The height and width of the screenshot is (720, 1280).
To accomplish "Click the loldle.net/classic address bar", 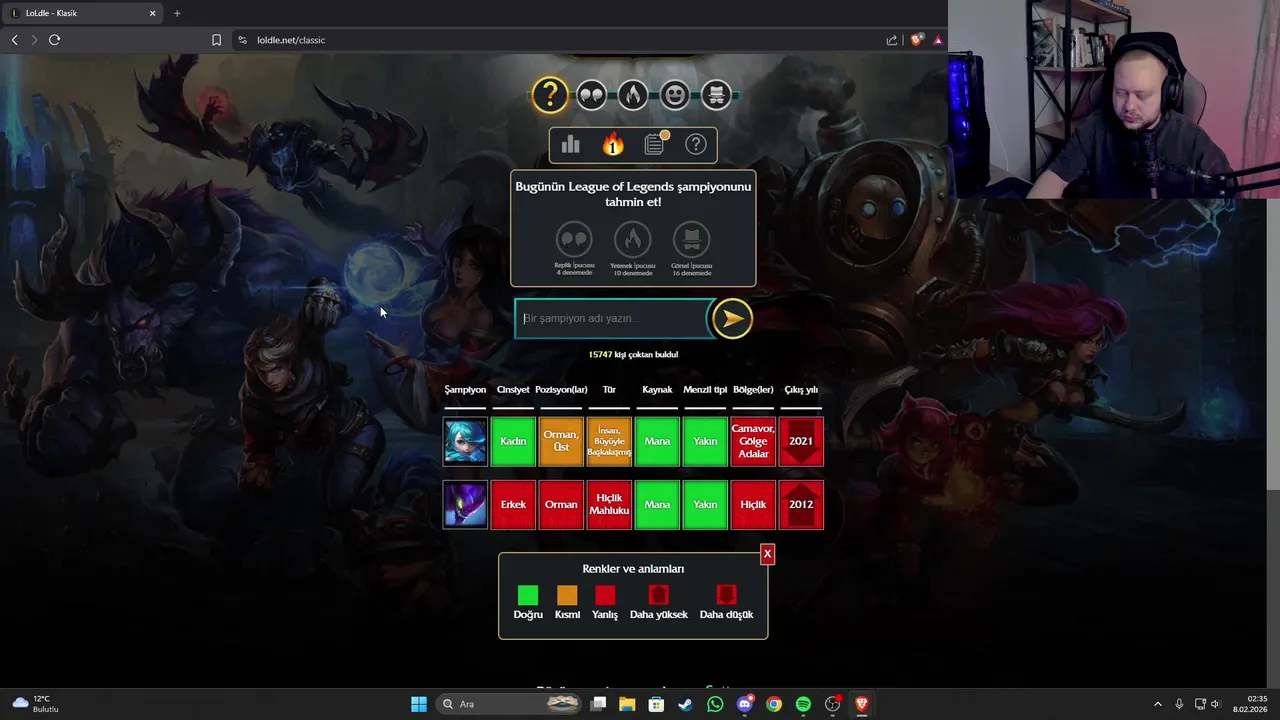I will click(560, 40).
